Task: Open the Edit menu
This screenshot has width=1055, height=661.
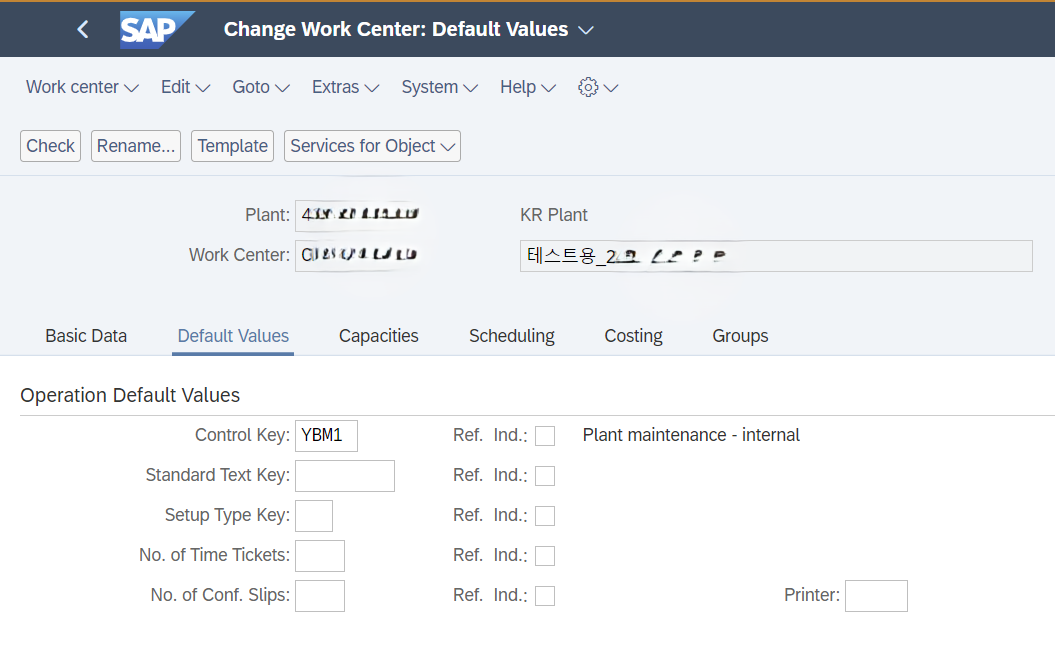Action: coord(185,88)
